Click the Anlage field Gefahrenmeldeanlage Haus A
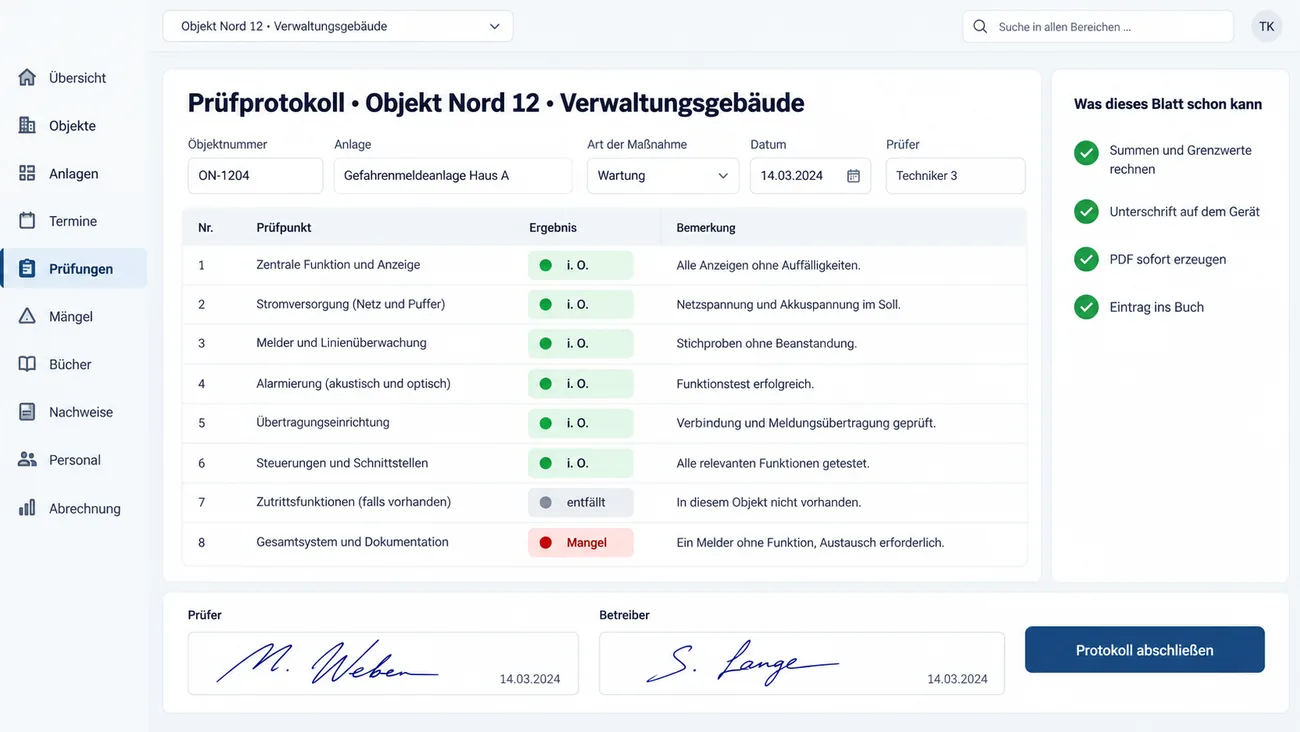This screenshot has width=1300, height=732. click(453, 175)
